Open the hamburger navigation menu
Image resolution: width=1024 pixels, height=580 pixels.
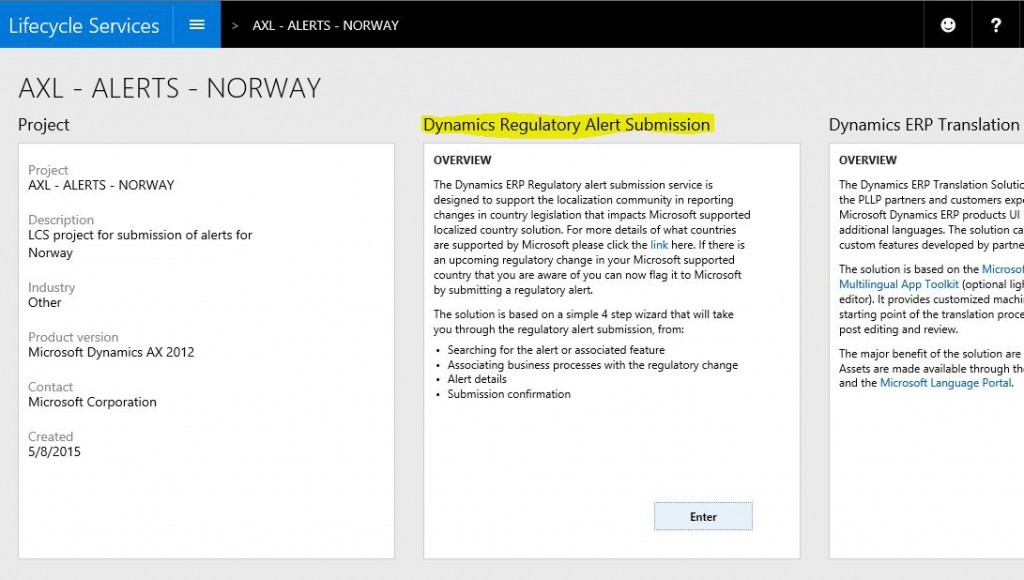196,24
